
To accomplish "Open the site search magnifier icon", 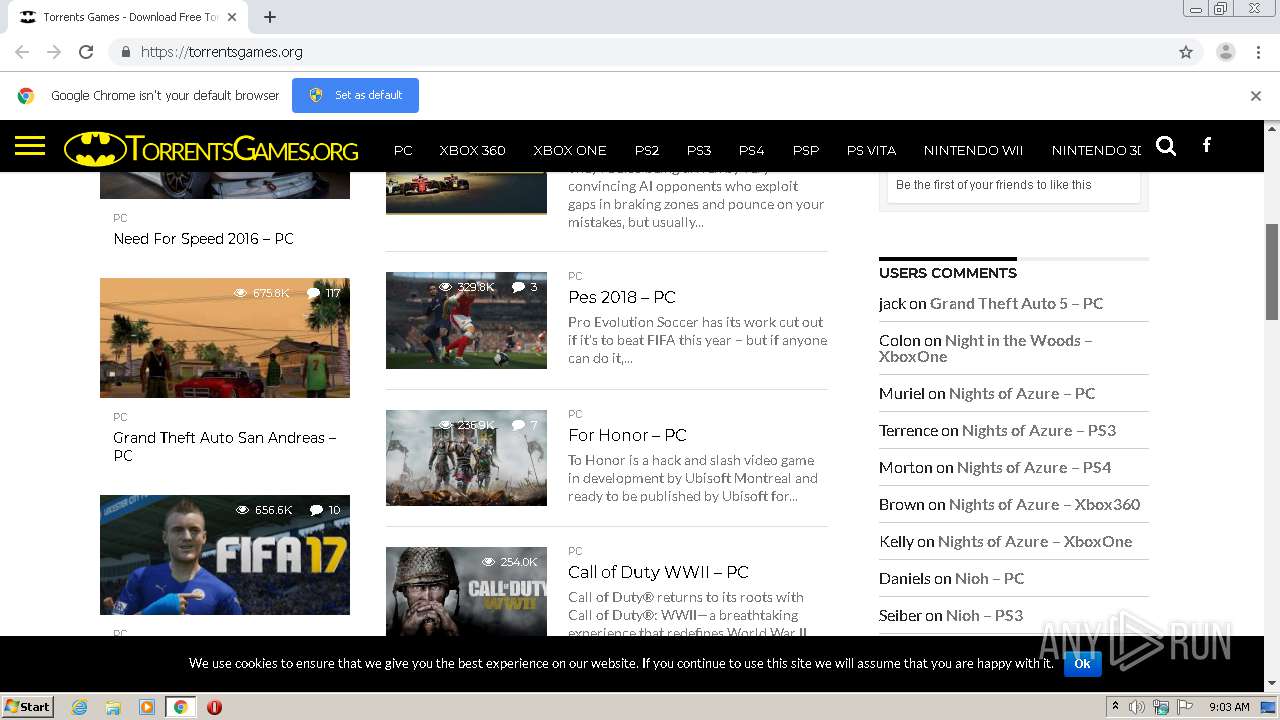I will coord(1166,146).
